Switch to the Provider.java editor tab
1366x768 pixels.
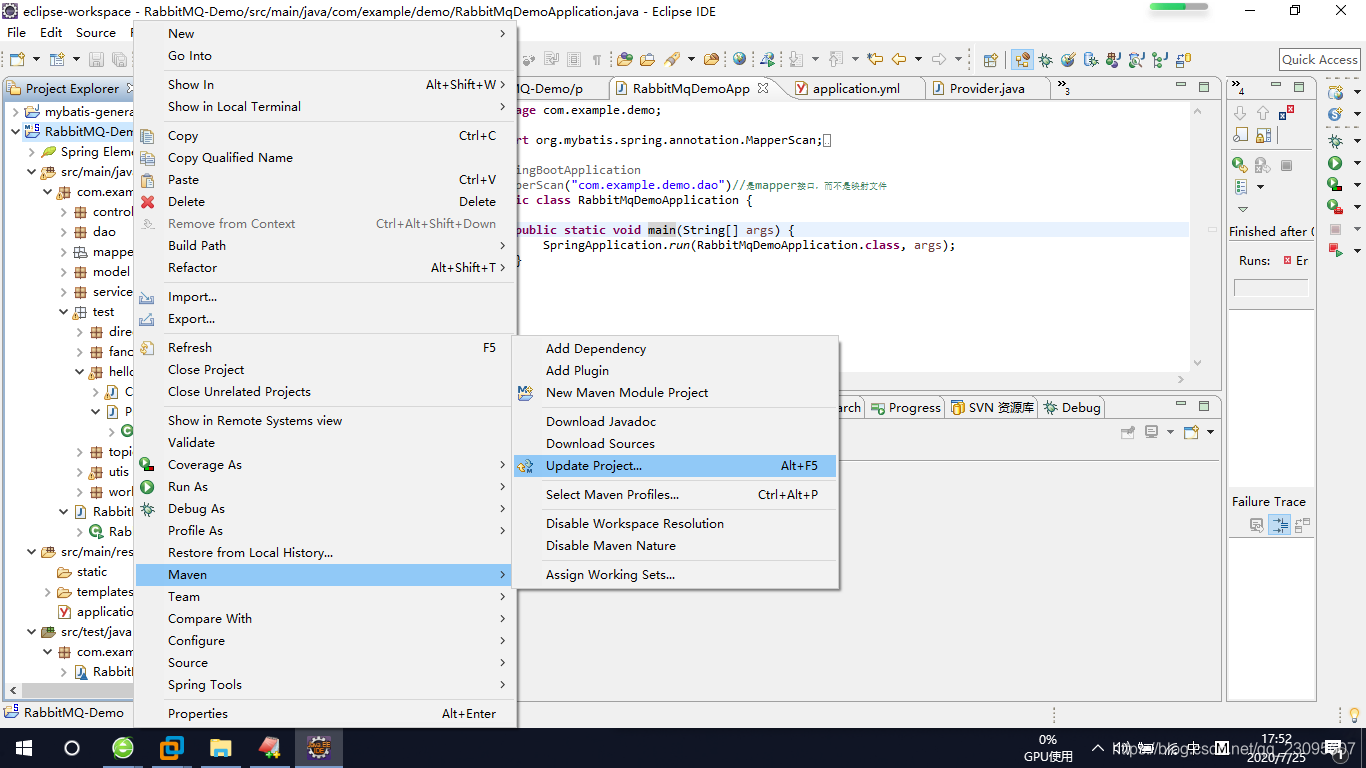click(987, 88)
